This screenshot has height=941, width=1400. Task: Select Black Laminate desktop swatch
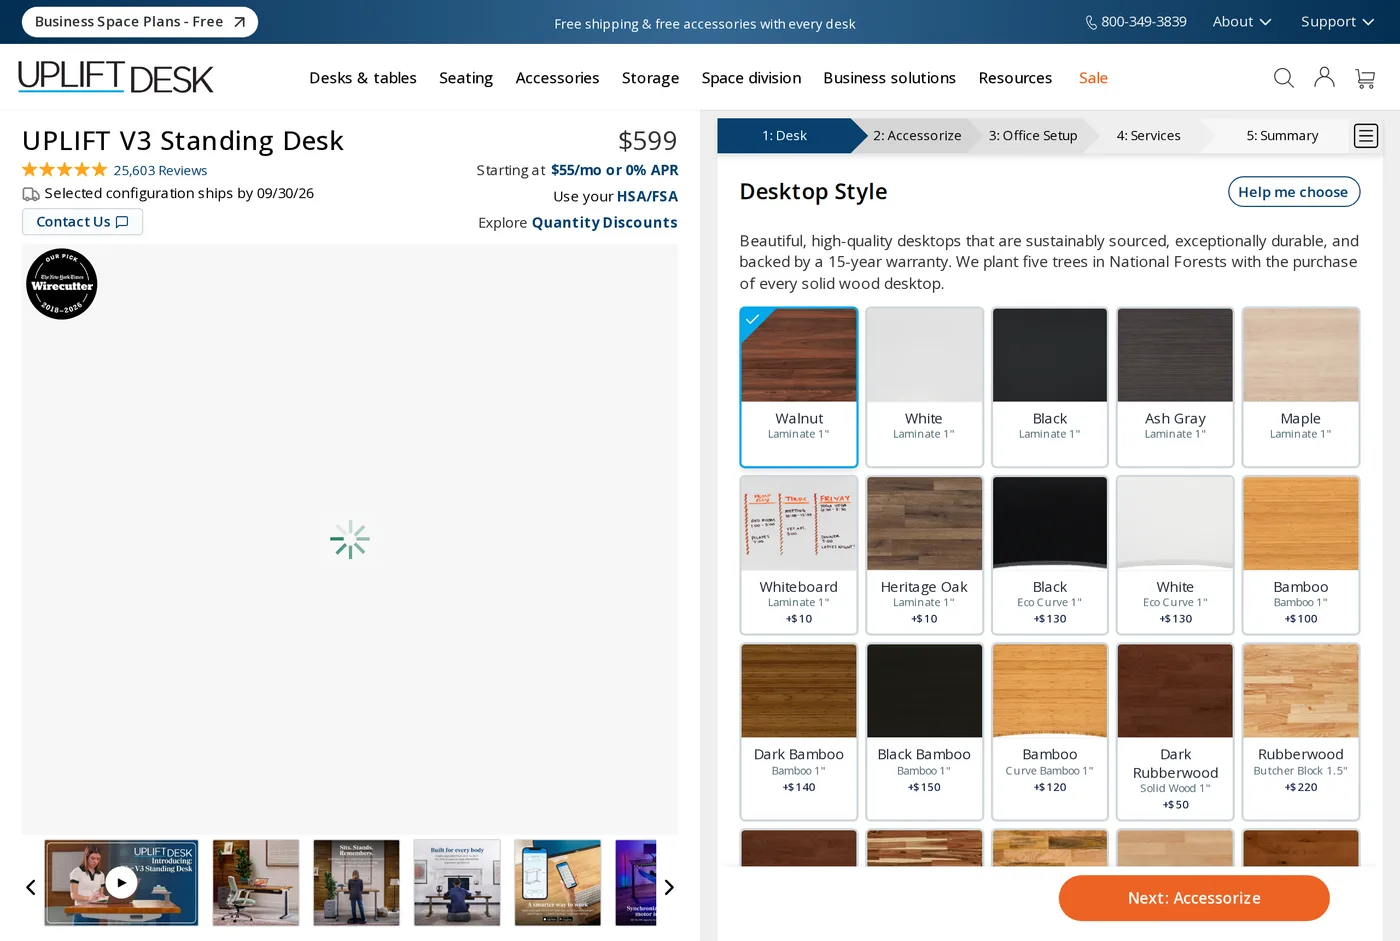(1050, 387)
